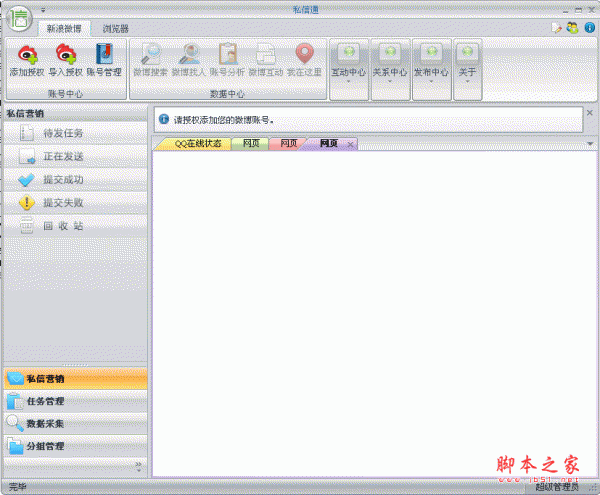Click the blue info icon at top right
This screenshot has width=600, height=495.
coord(590,28)
